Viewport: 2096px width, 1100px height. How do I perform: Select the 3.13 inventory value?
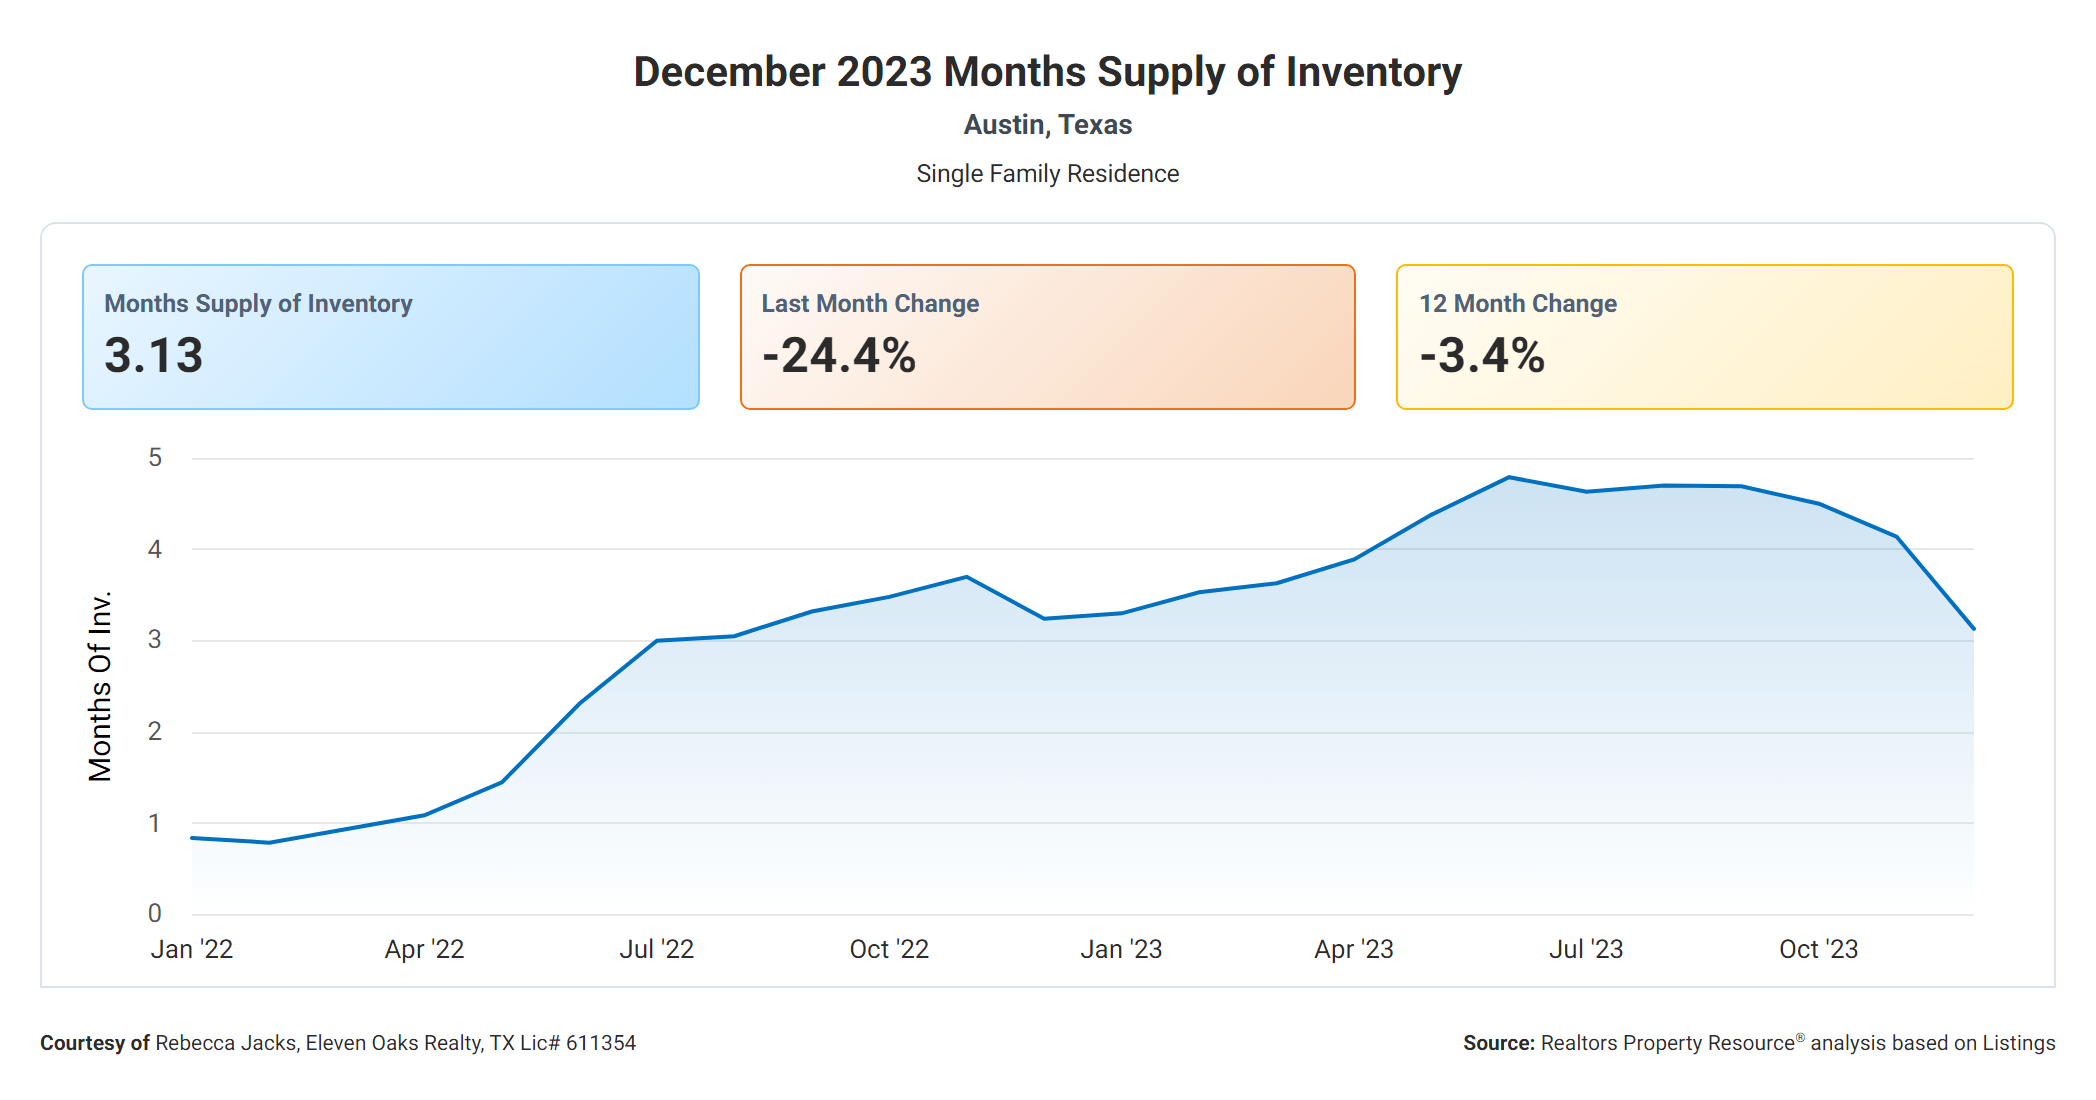(154, 356)
